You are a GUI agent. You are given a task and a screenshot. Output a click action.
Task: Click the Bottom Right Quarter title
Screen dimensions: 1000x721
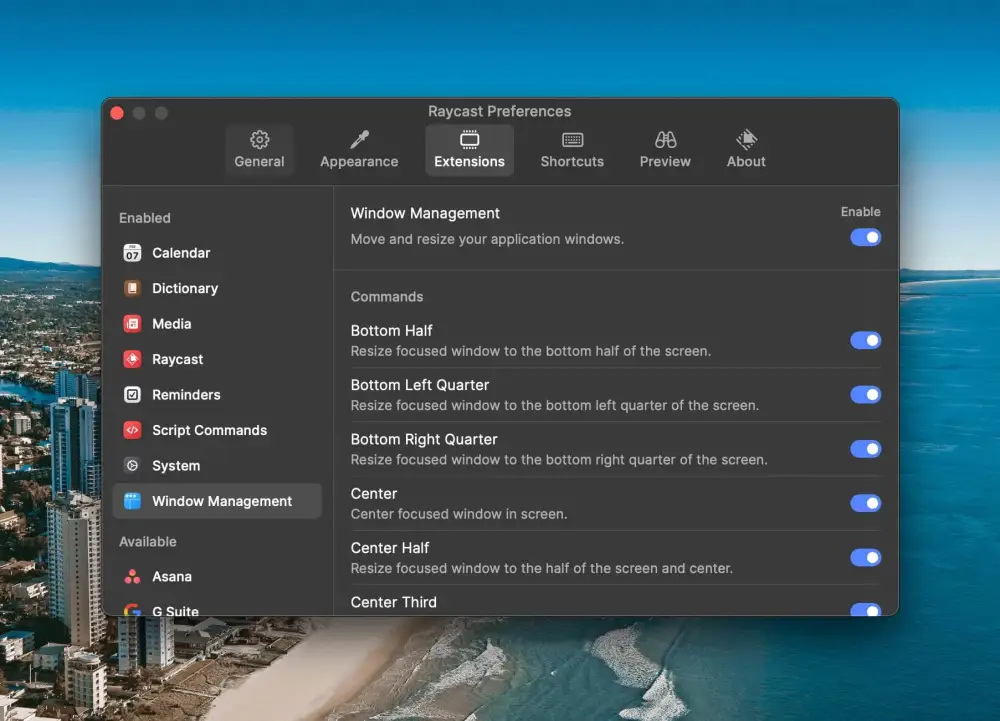click(x=424, y=439)
